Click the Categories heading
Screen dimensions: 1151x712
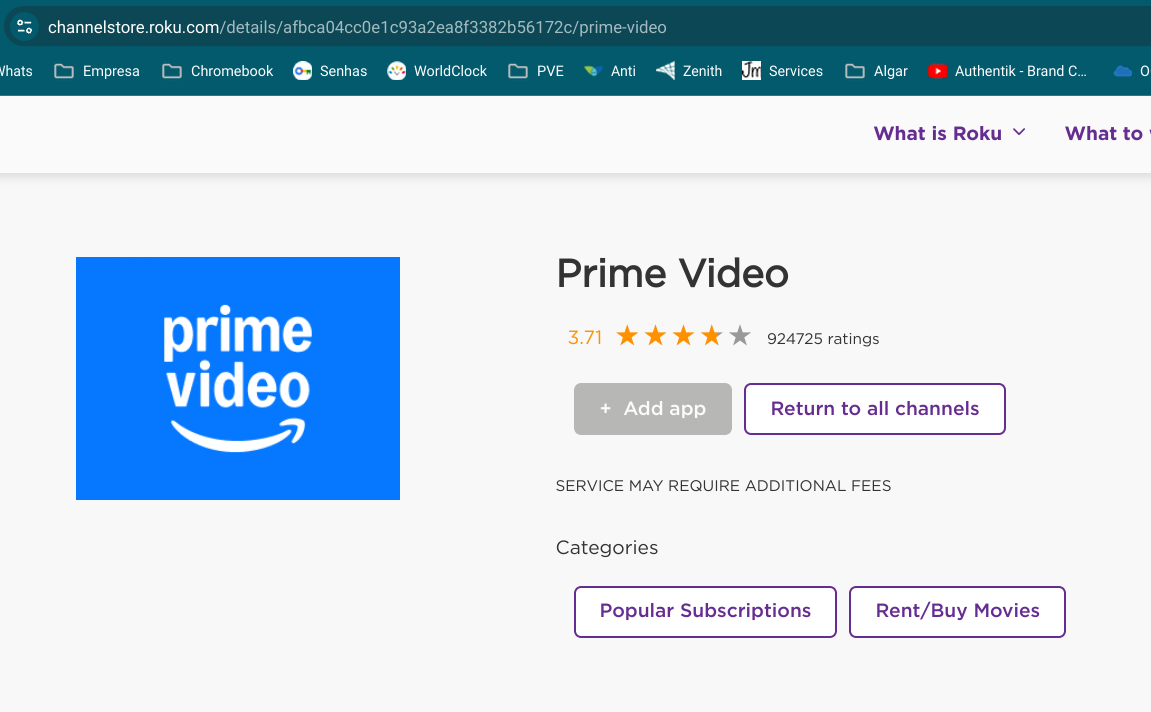pos(606,548)
